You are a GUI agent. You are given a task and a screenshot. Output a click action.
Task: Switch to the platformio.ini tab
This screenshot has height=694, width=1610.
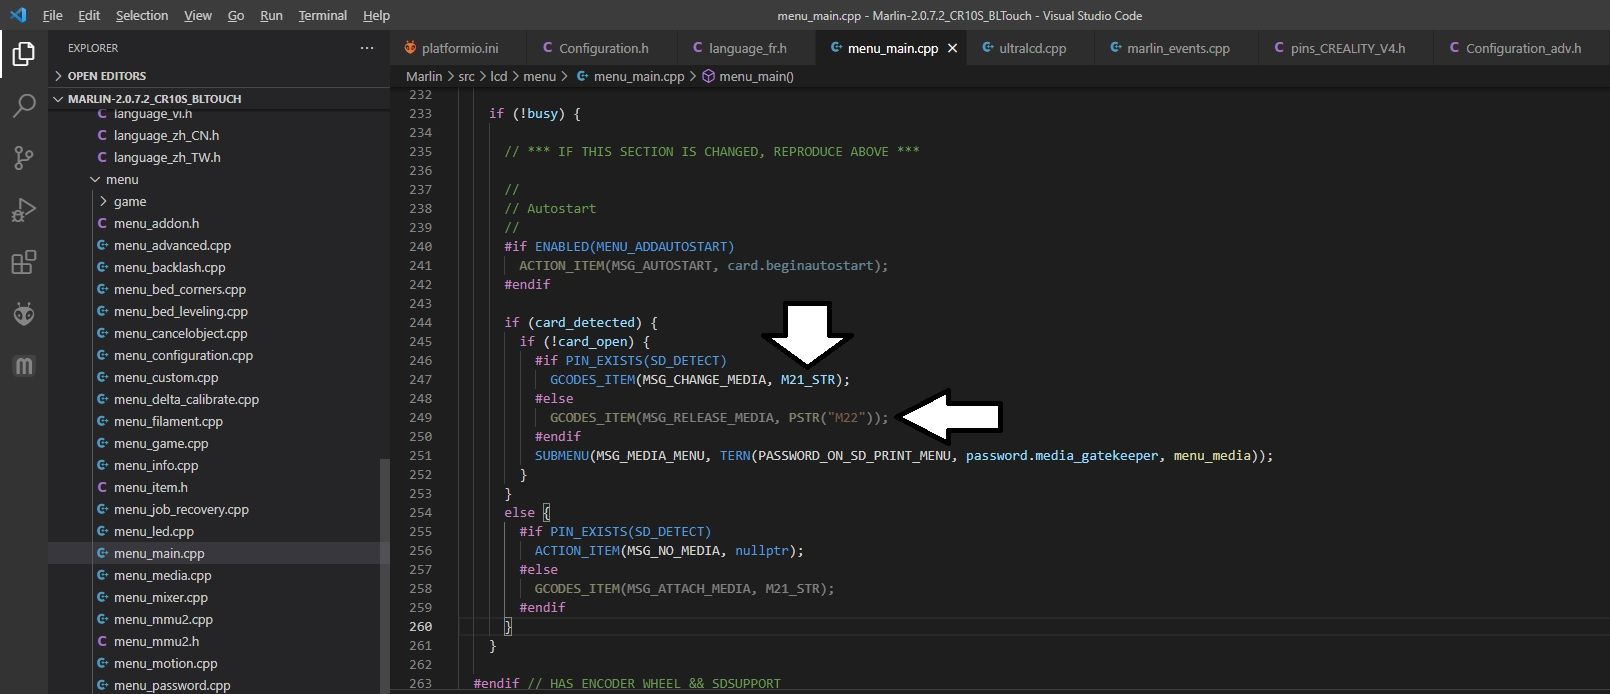click(x=459, y=48)
